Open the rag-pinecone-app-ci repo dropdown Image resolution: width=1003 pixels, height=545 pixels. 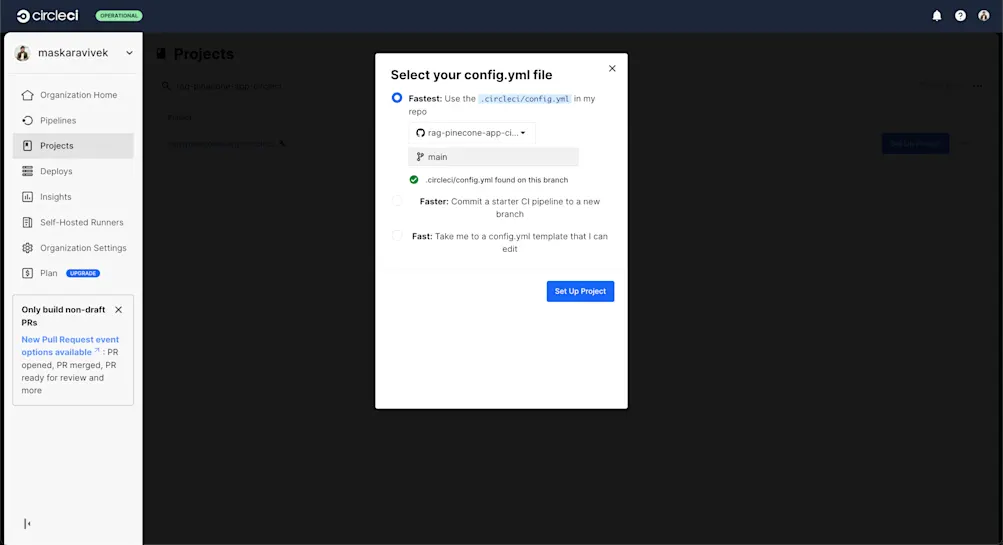(471, 133)
